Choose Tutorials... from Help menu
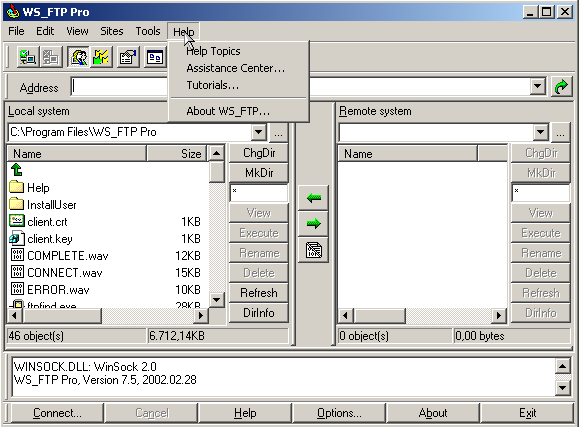Screen dimensions: 579x427 tap(239, 85)
